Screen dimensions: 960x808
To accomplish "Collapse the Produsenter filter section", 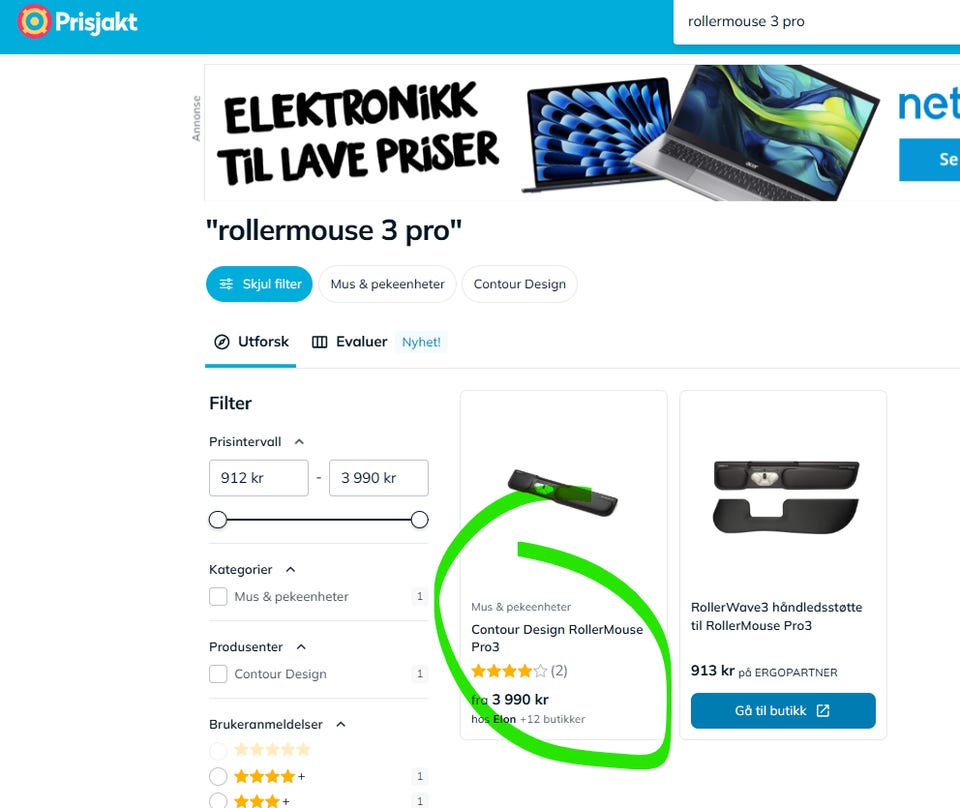I will point(301,647).
